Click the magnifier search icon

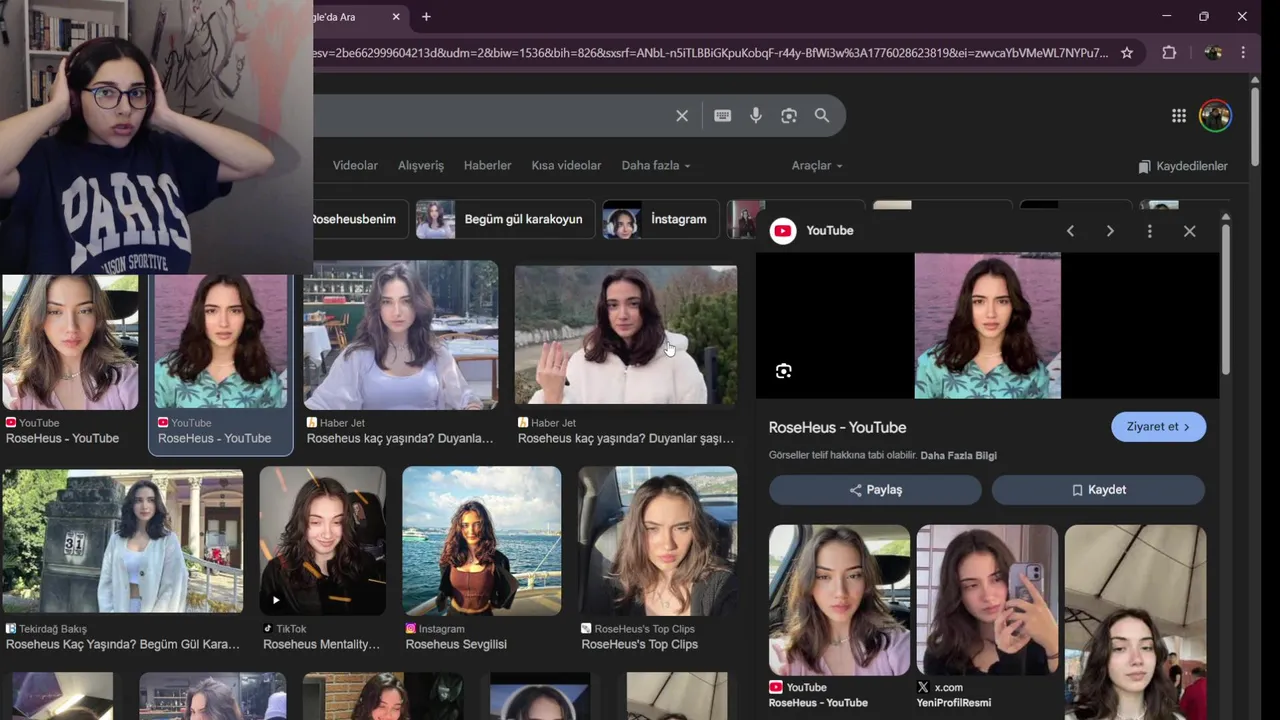pyautogui.click(x=822, y=116)
